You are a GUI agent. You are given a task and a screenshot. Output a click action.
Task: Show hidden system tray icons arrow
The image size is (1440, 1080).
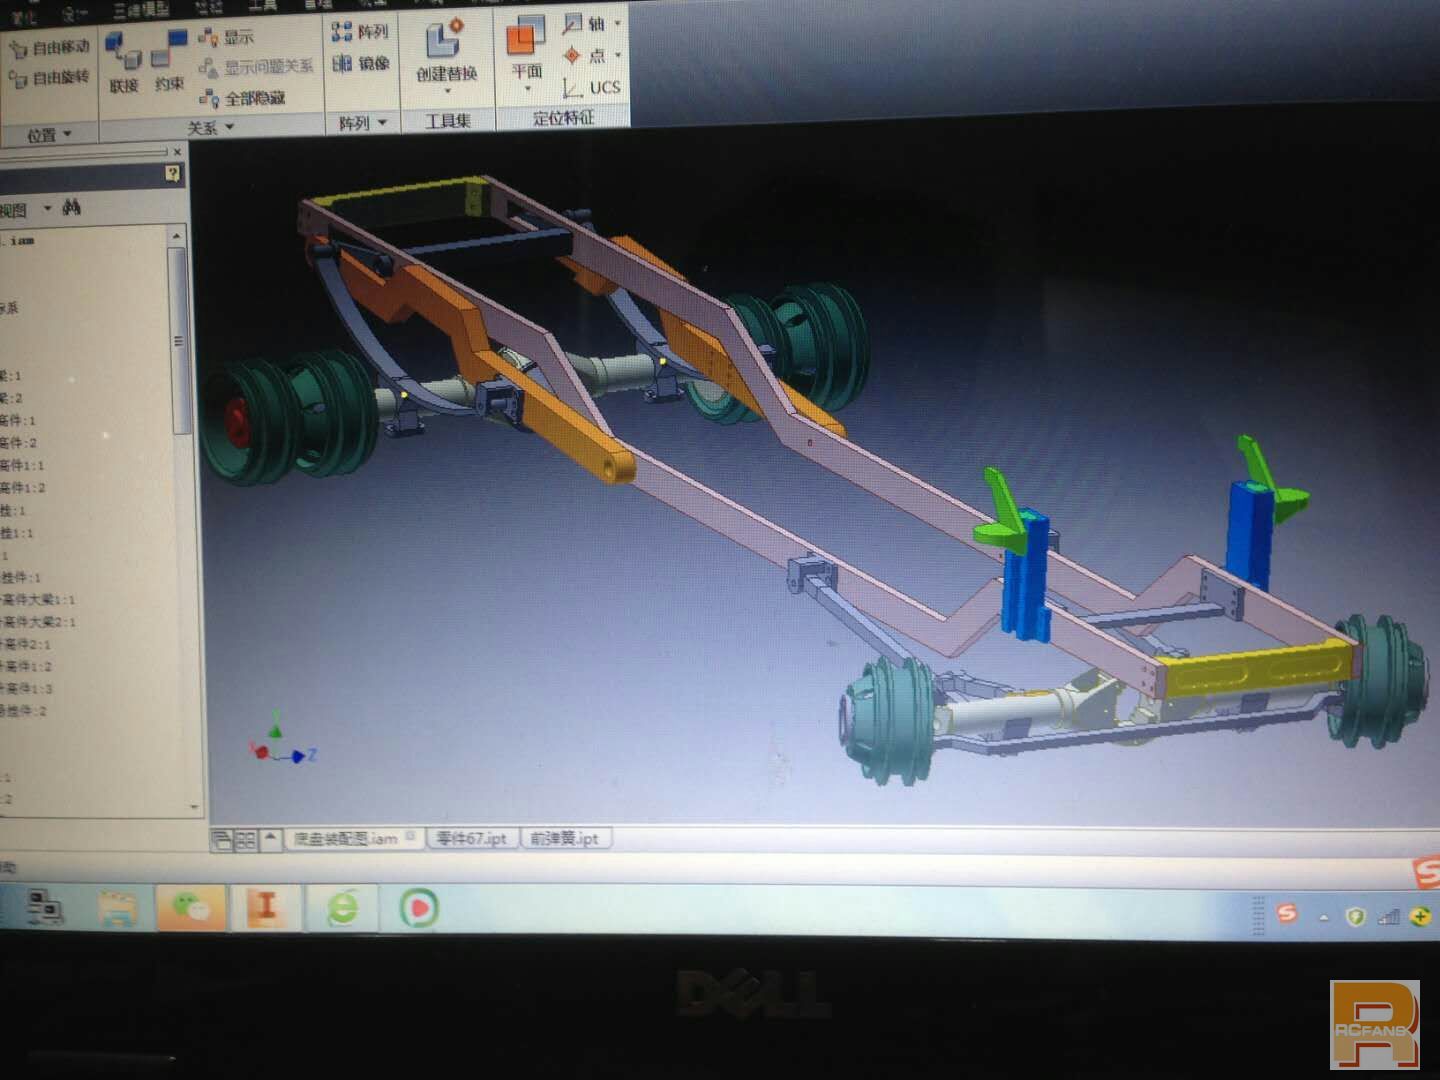(x=1324, y=917)
